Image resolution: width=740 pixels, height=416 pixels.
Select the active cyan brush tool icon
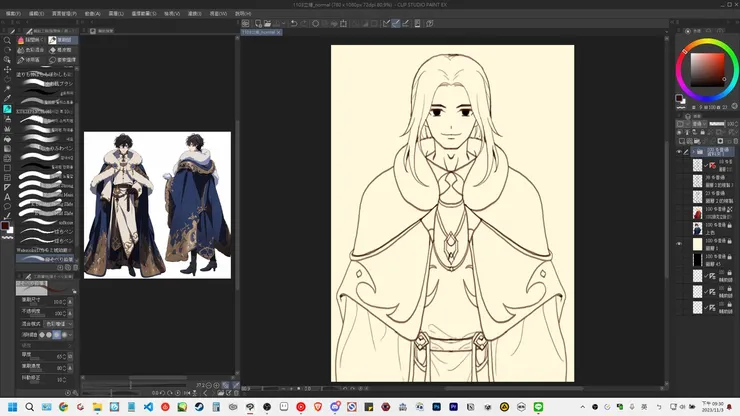(7, 108)
